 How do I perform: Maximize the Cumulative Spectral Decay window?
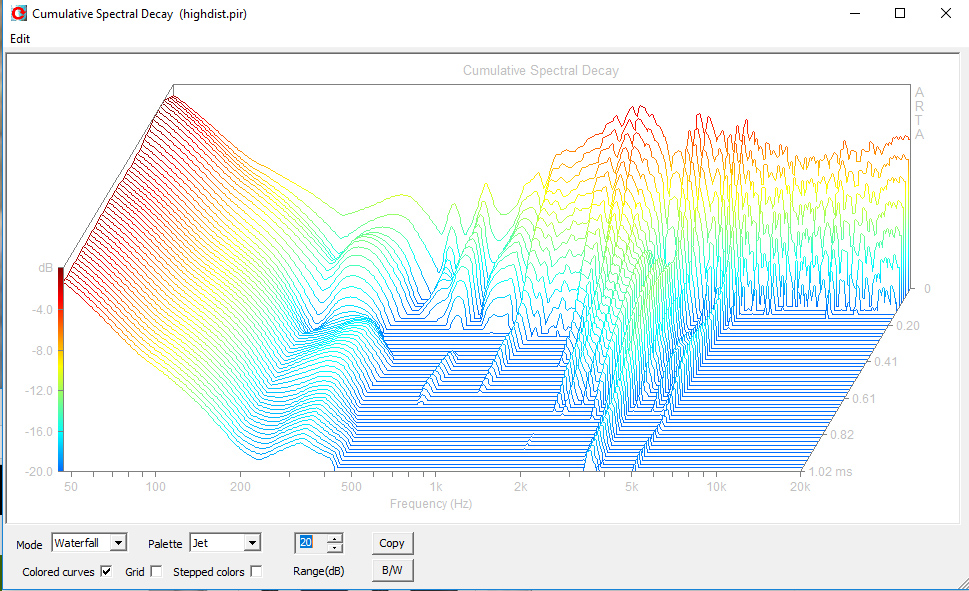click(x=900, y=13)
